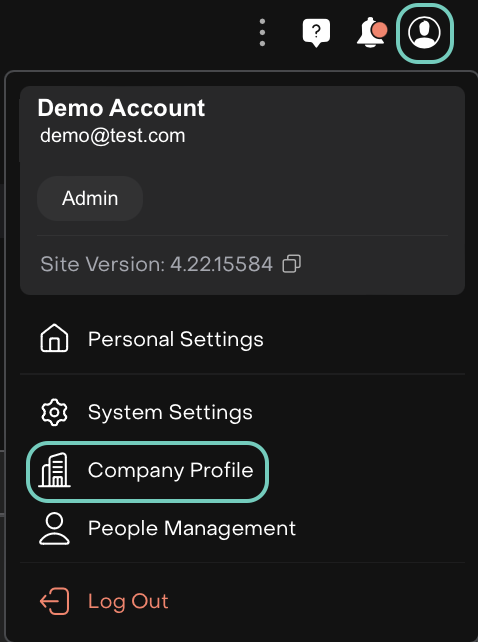Viewport: 478px width, 642px height.
Task: Click the Log Out text
Action: coord(128,601)
